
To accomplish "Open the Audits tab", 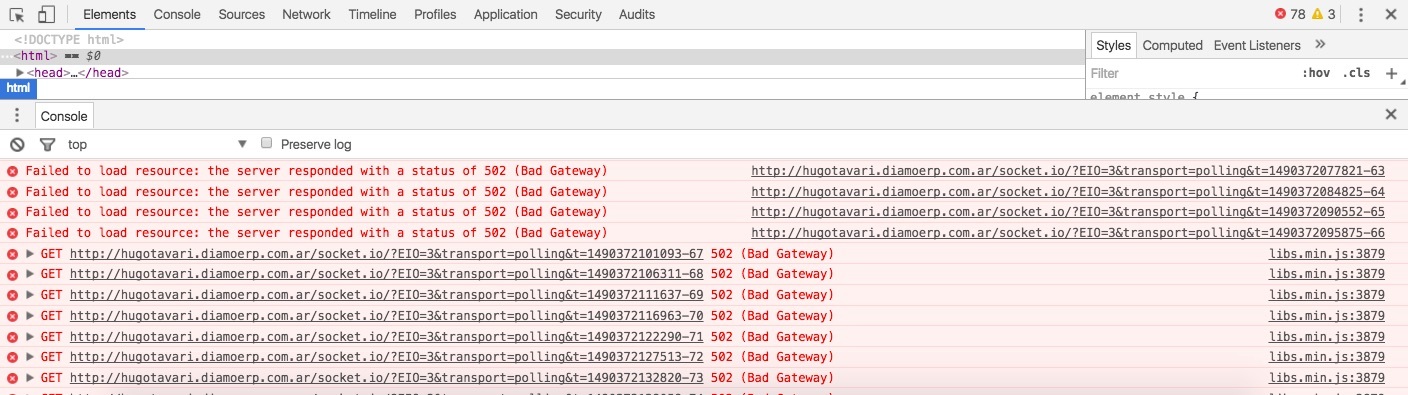I will coord(637,14).
